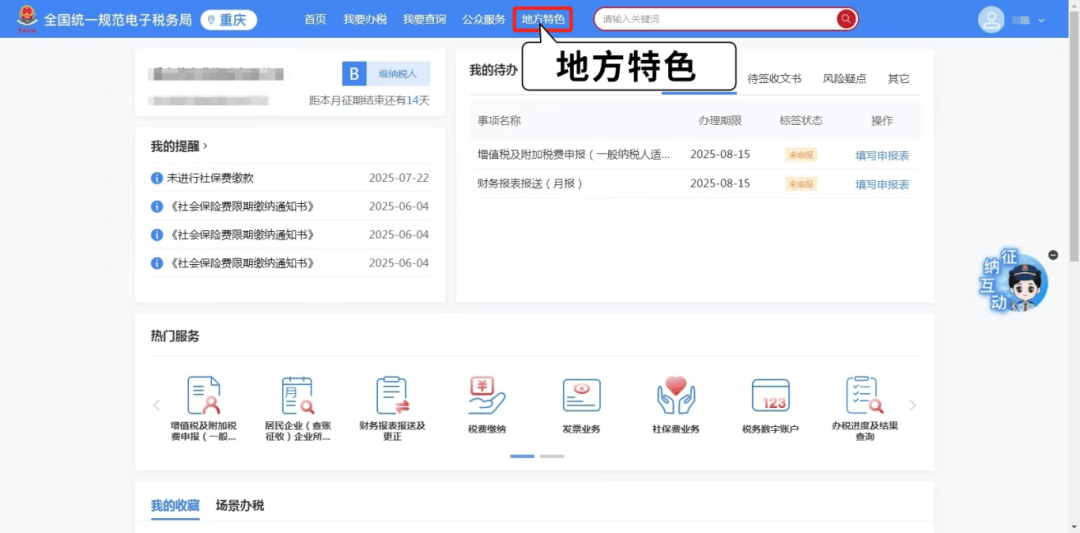This screenshot has height=533, width=1080.
Task: Open the 增值税及附加税费申报 service icon
Action: (203, 396)
